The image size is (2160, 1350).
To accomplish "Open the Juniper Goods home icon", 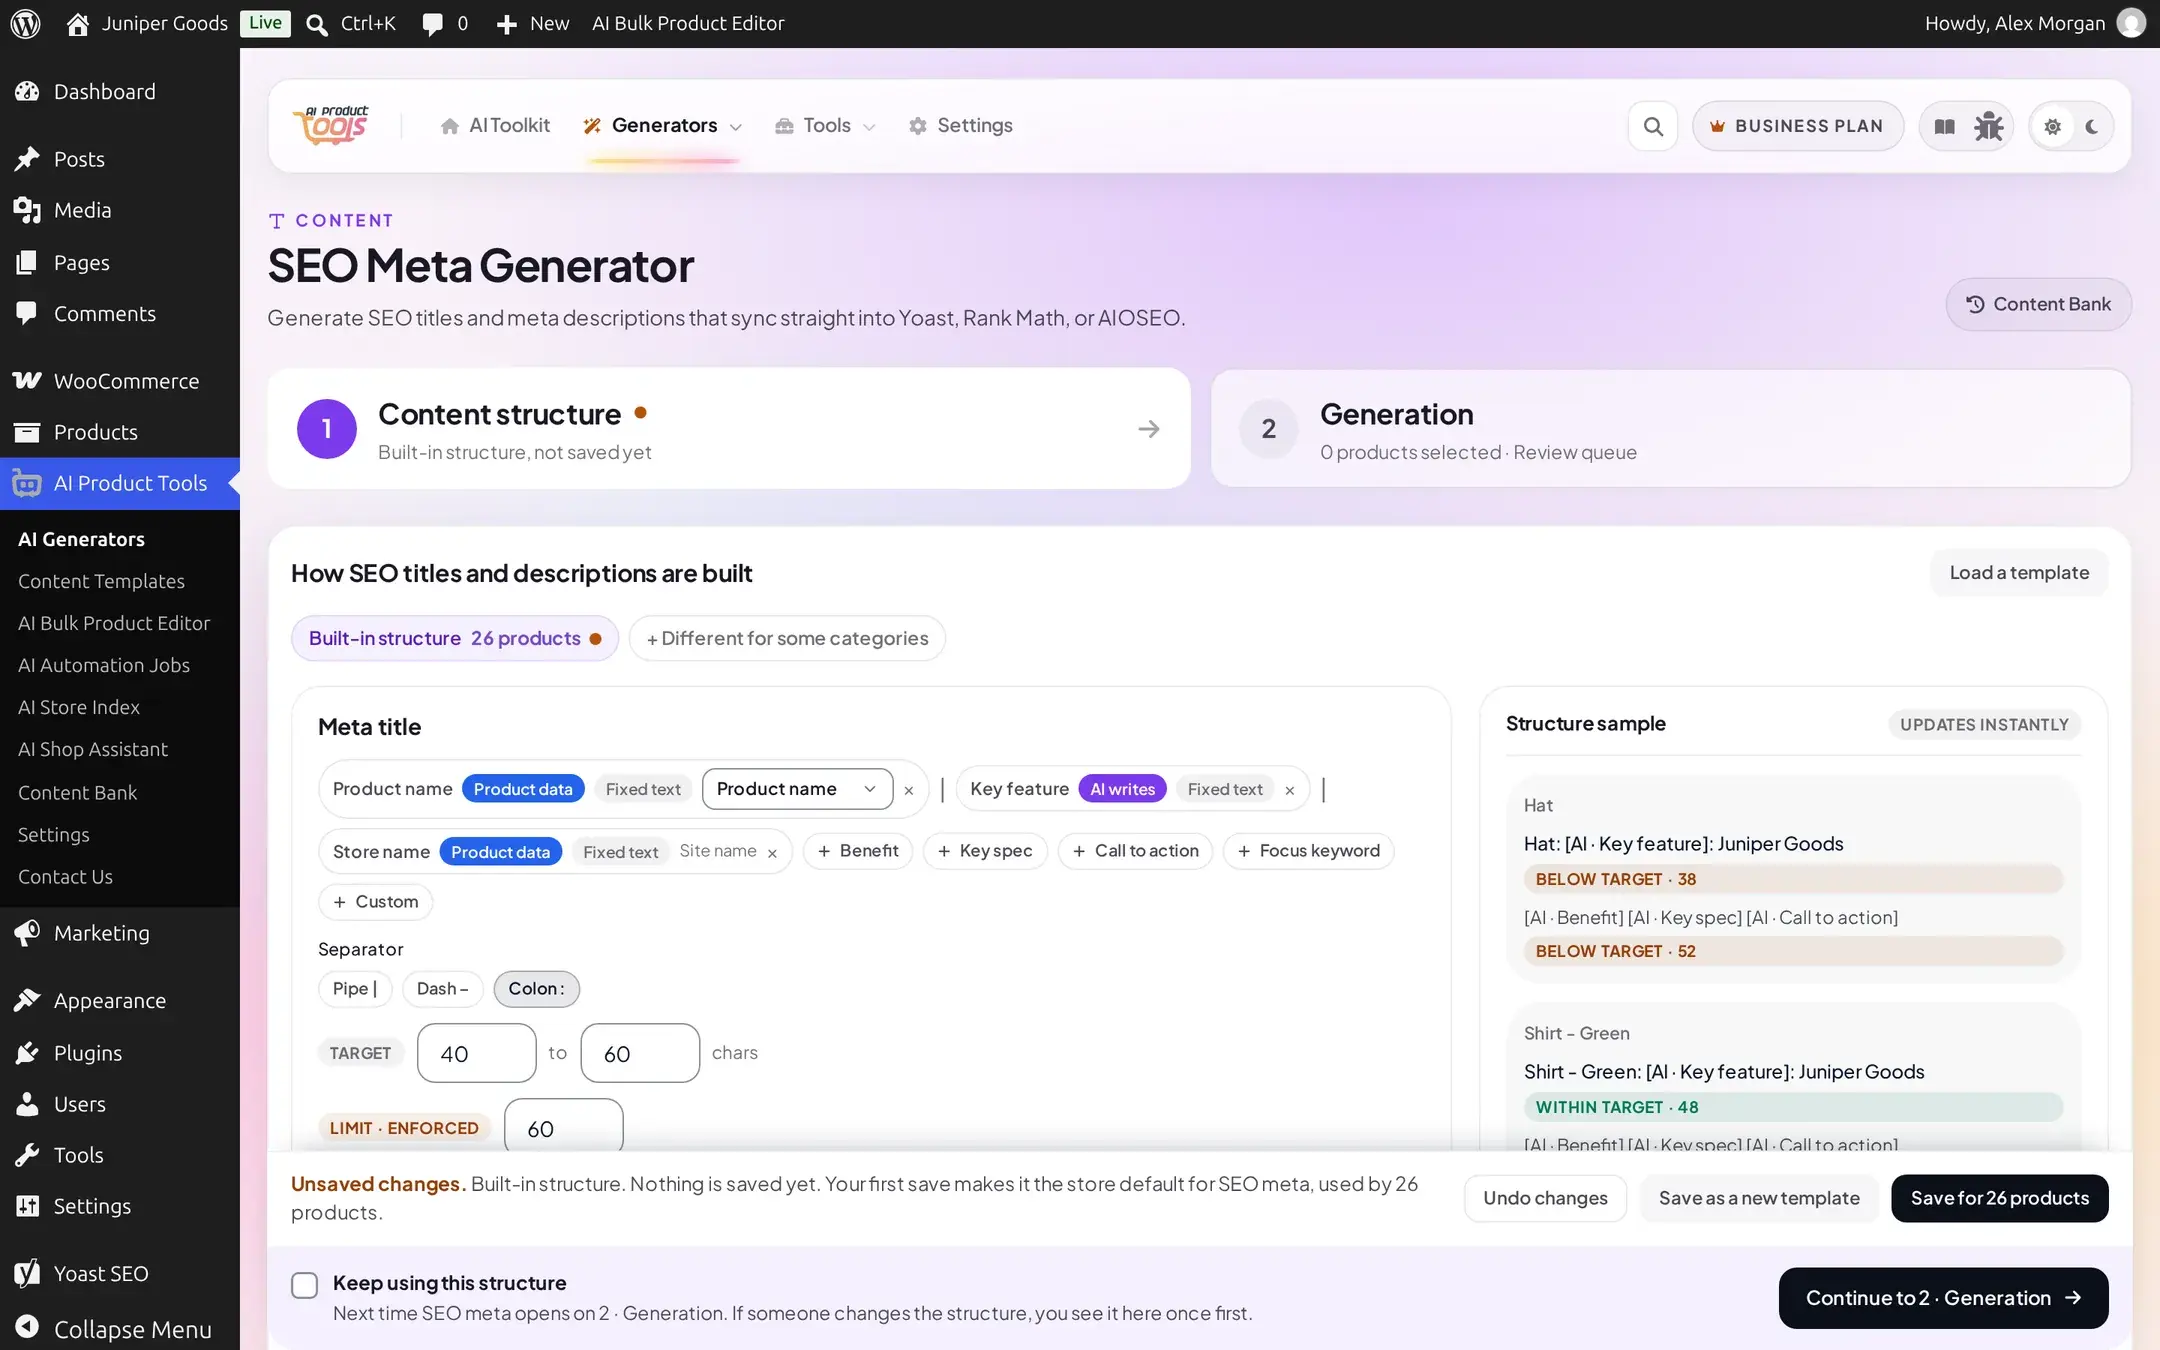I will (77, 24).
